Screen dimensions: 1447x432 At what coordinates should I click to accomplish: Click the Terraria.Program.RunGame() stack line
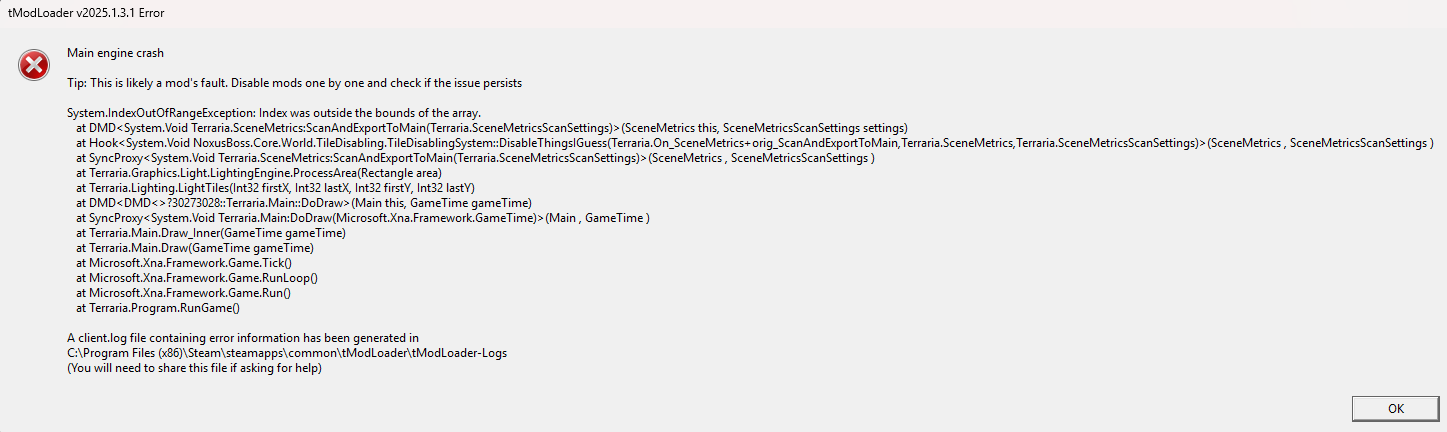click(x=158, y=308)
